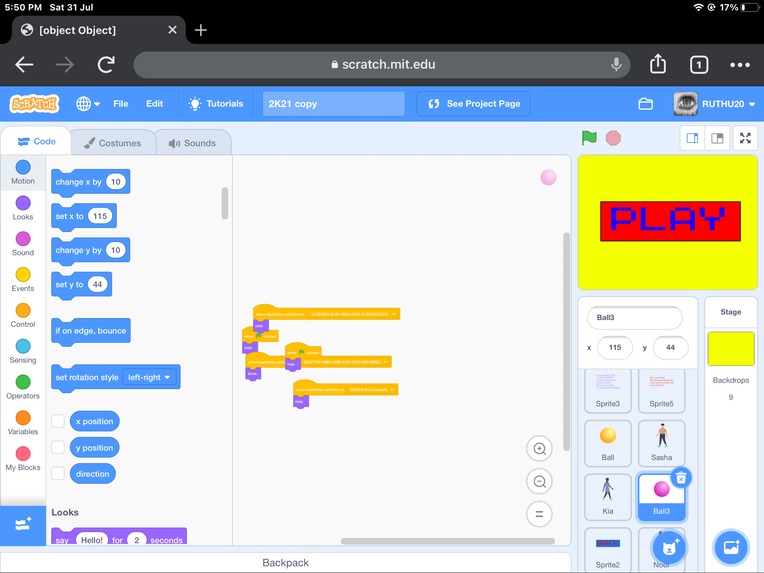Select the Events block category
This screenshot has width=764, height=573.
pyautogui.click(x=23, y=280)
